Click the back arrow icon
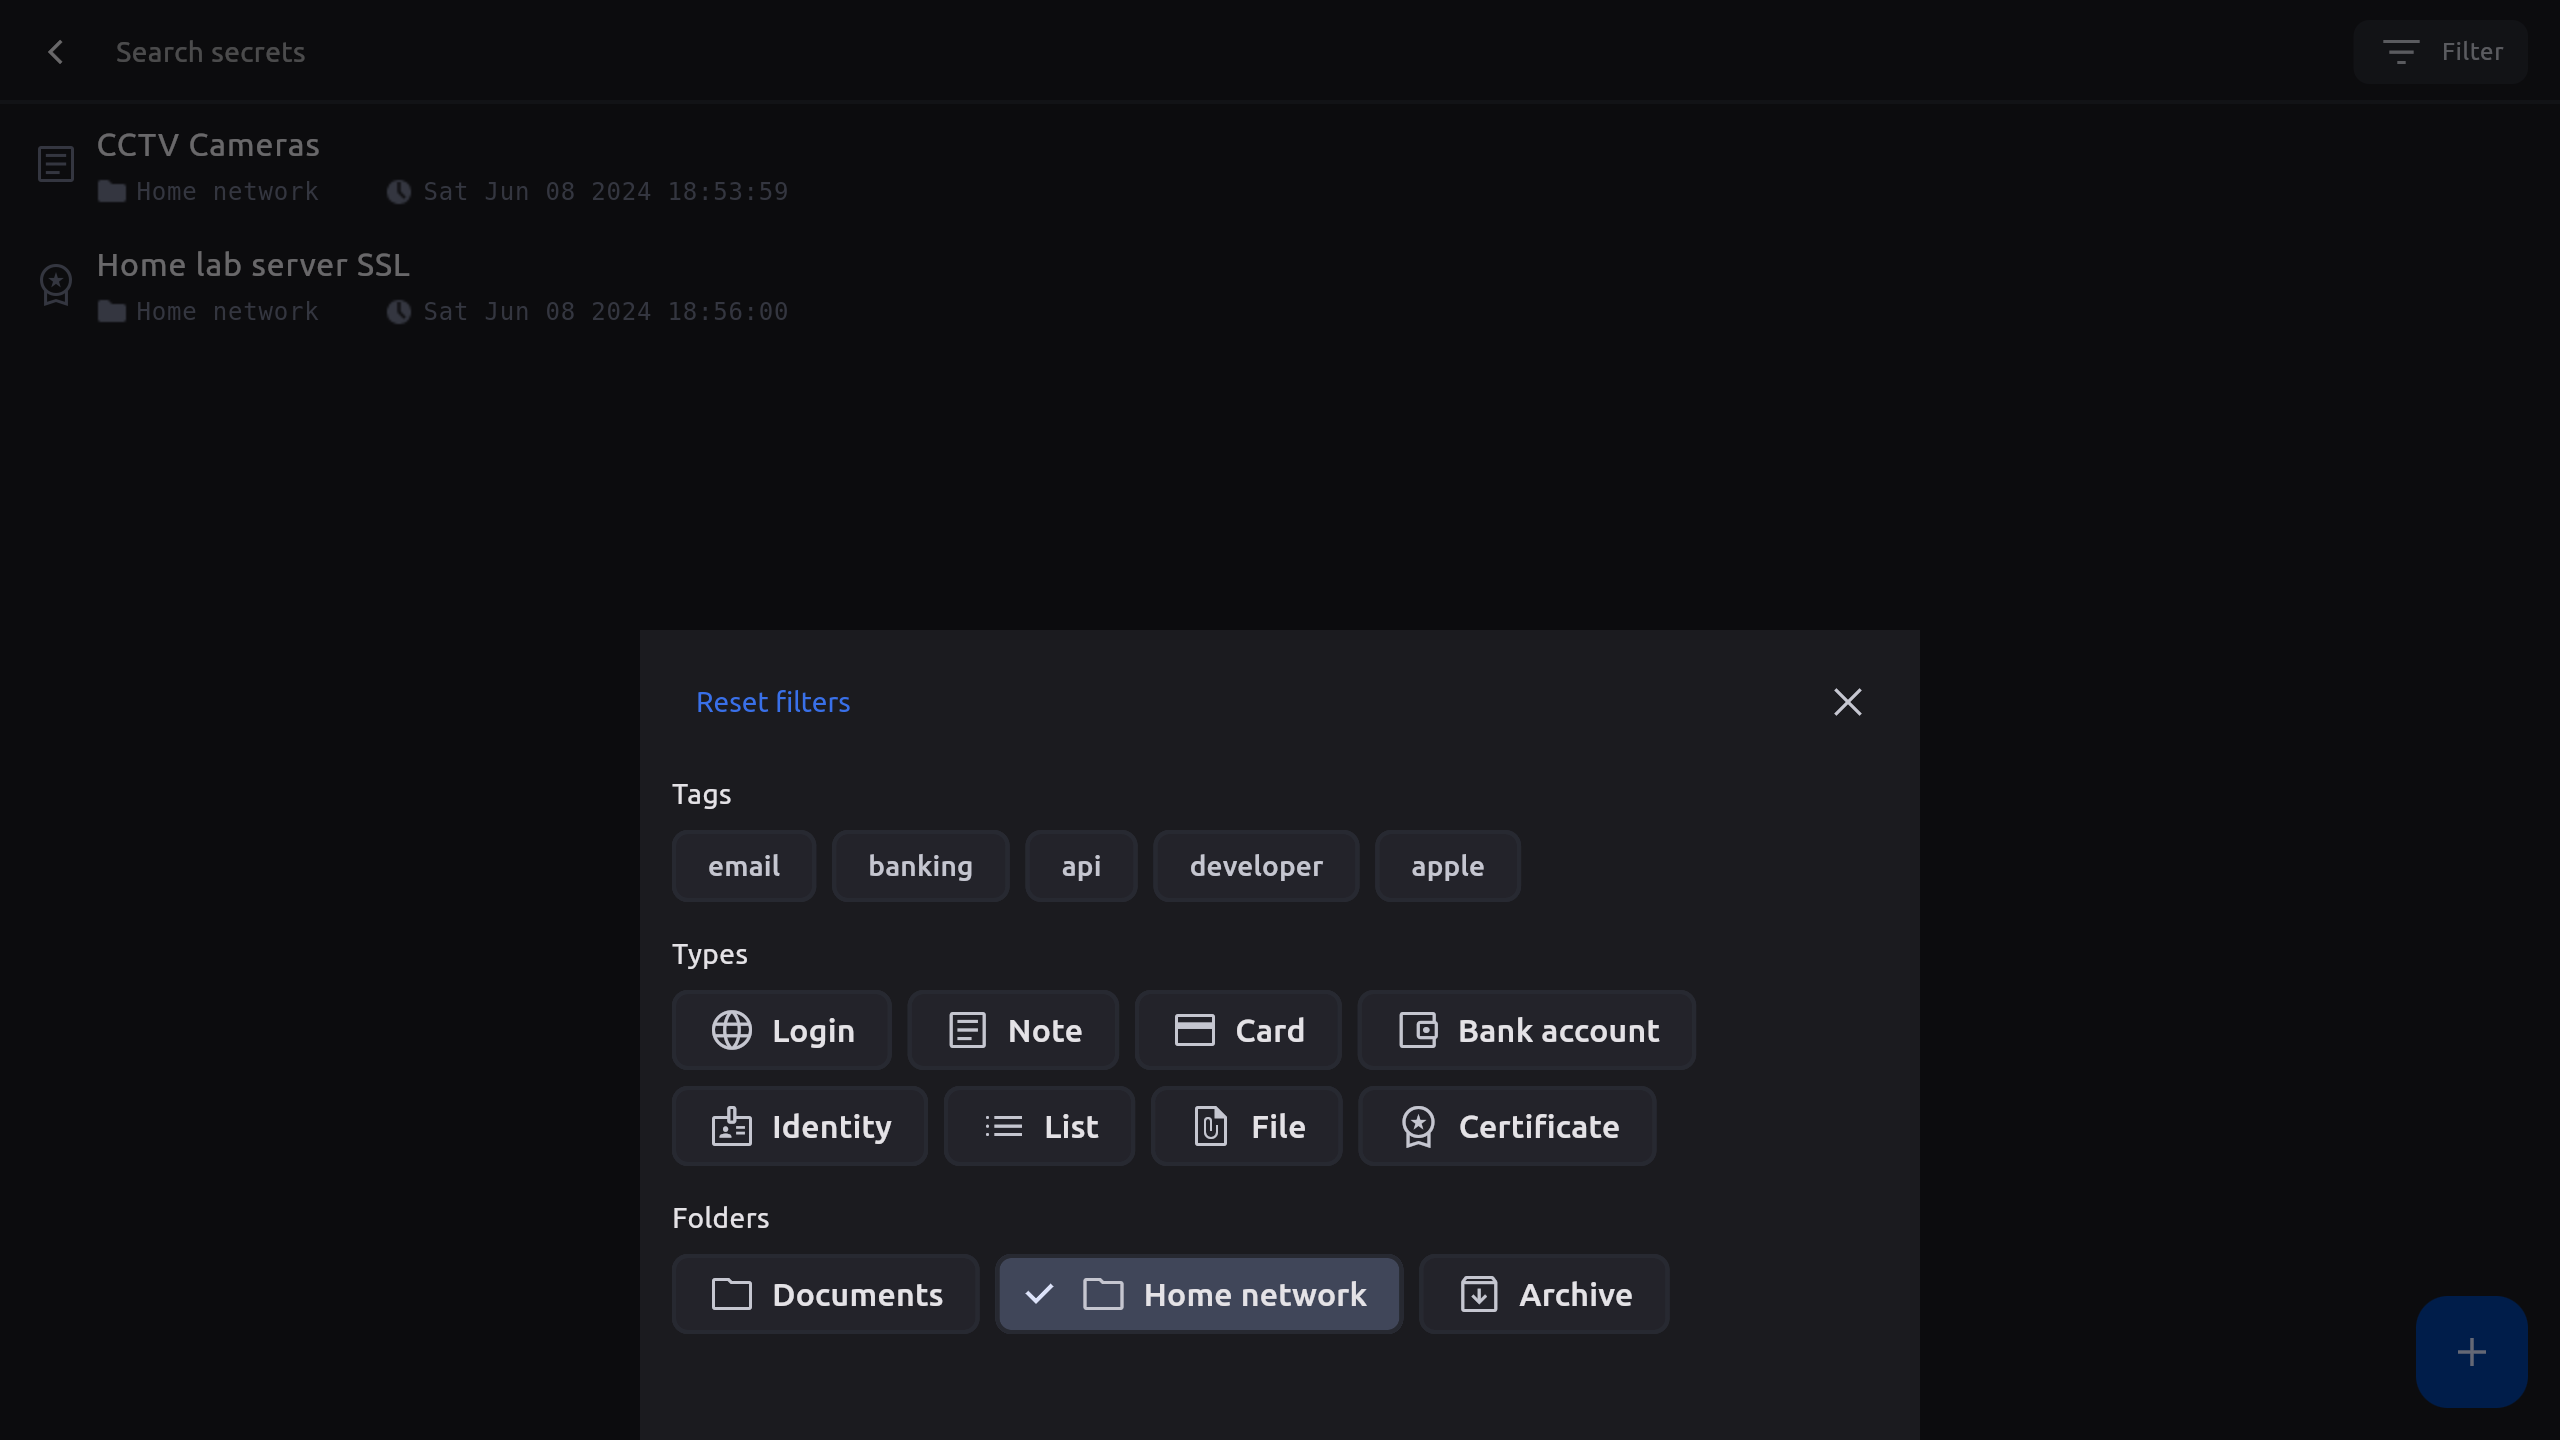The width and height of the screenshot is (2560, 1440). [x=56, y=52]
